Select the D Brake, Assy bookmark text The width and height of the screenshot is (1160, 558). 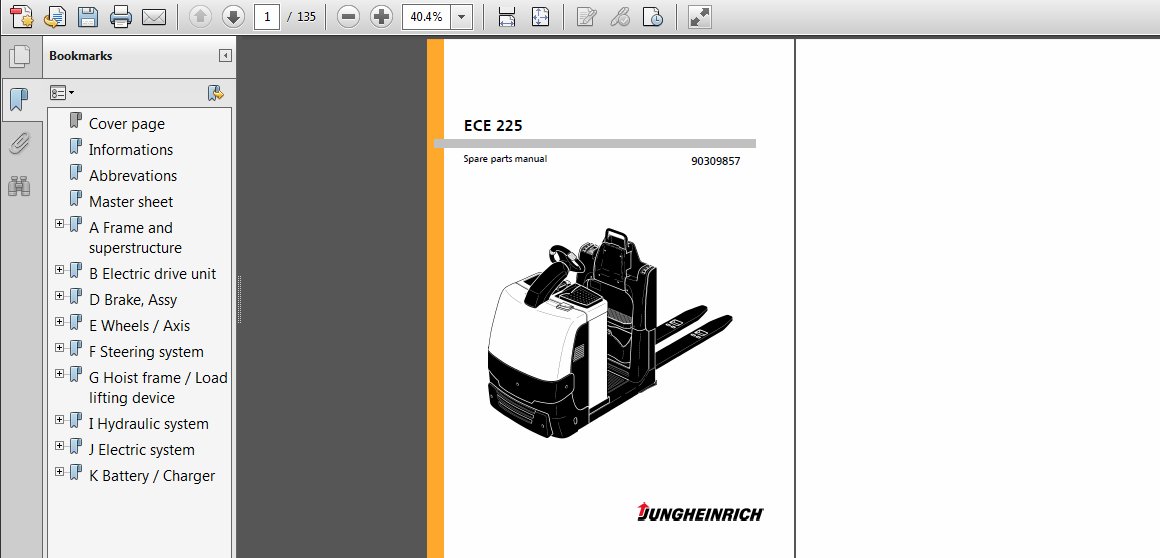click(x=133, y=300)
